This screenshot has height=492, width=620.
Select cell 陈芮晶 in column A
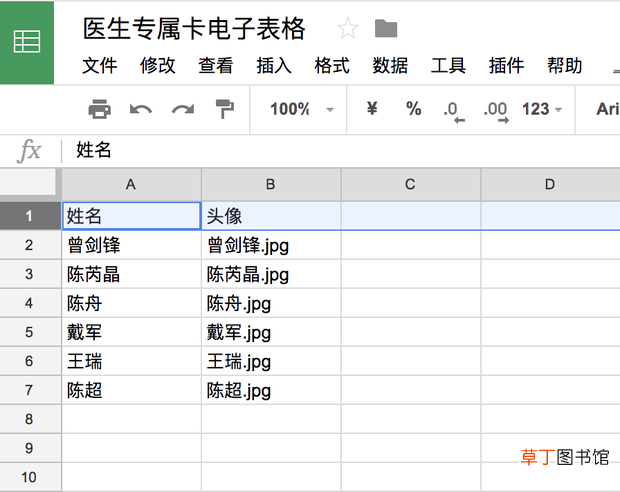coord(132,274)
